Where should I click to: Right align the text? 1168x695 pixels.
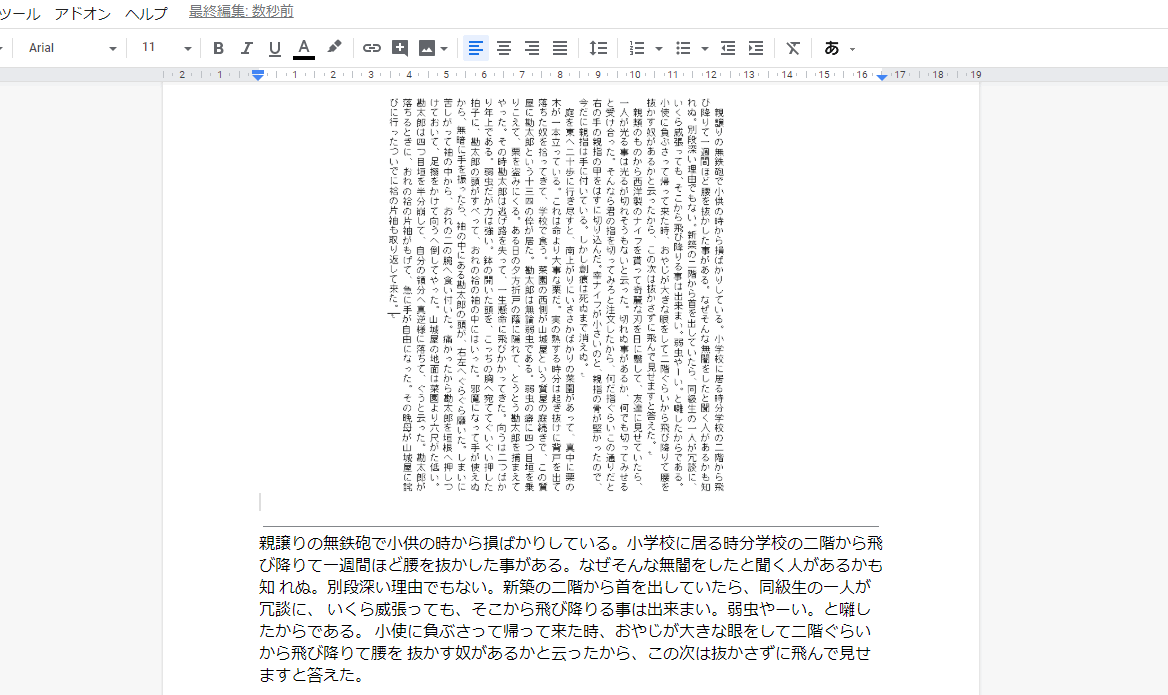pyautogui.click(x=532, y=48)
